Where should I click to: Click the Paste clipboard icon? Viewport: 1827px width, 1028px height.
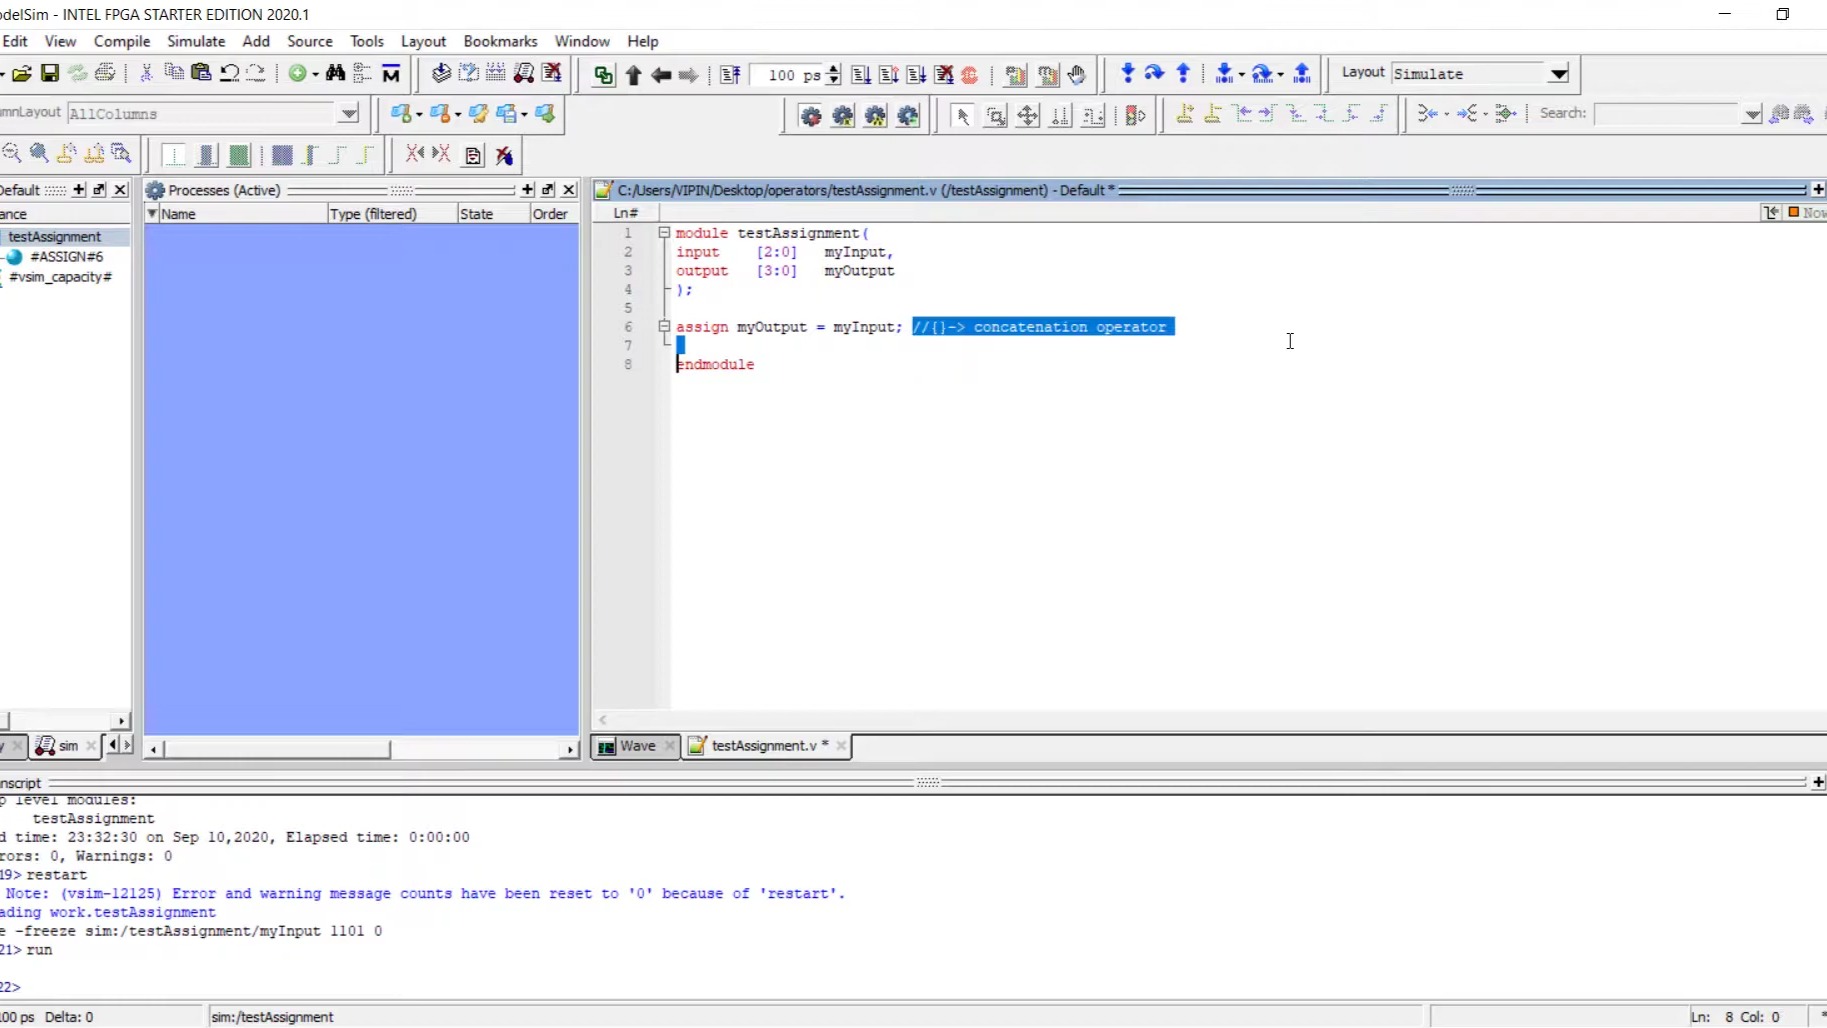201,74
